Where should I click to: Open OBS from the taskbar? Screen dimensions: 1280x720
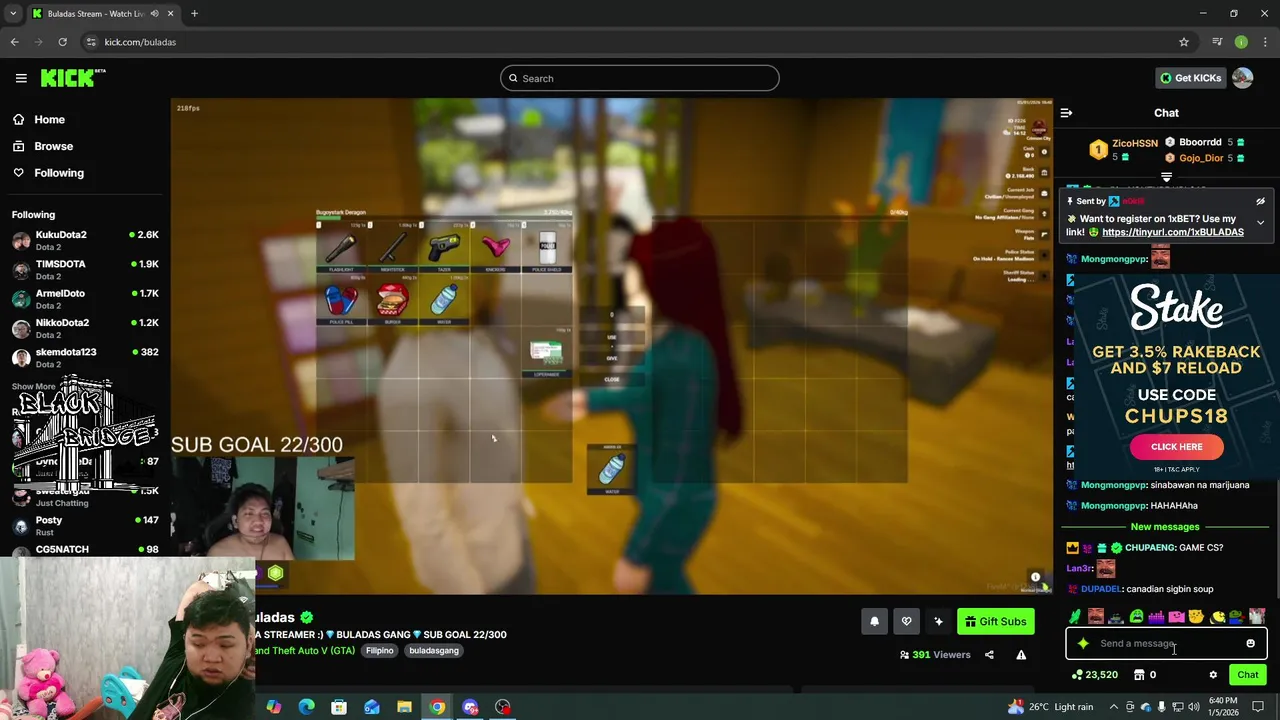pos(503,707)
